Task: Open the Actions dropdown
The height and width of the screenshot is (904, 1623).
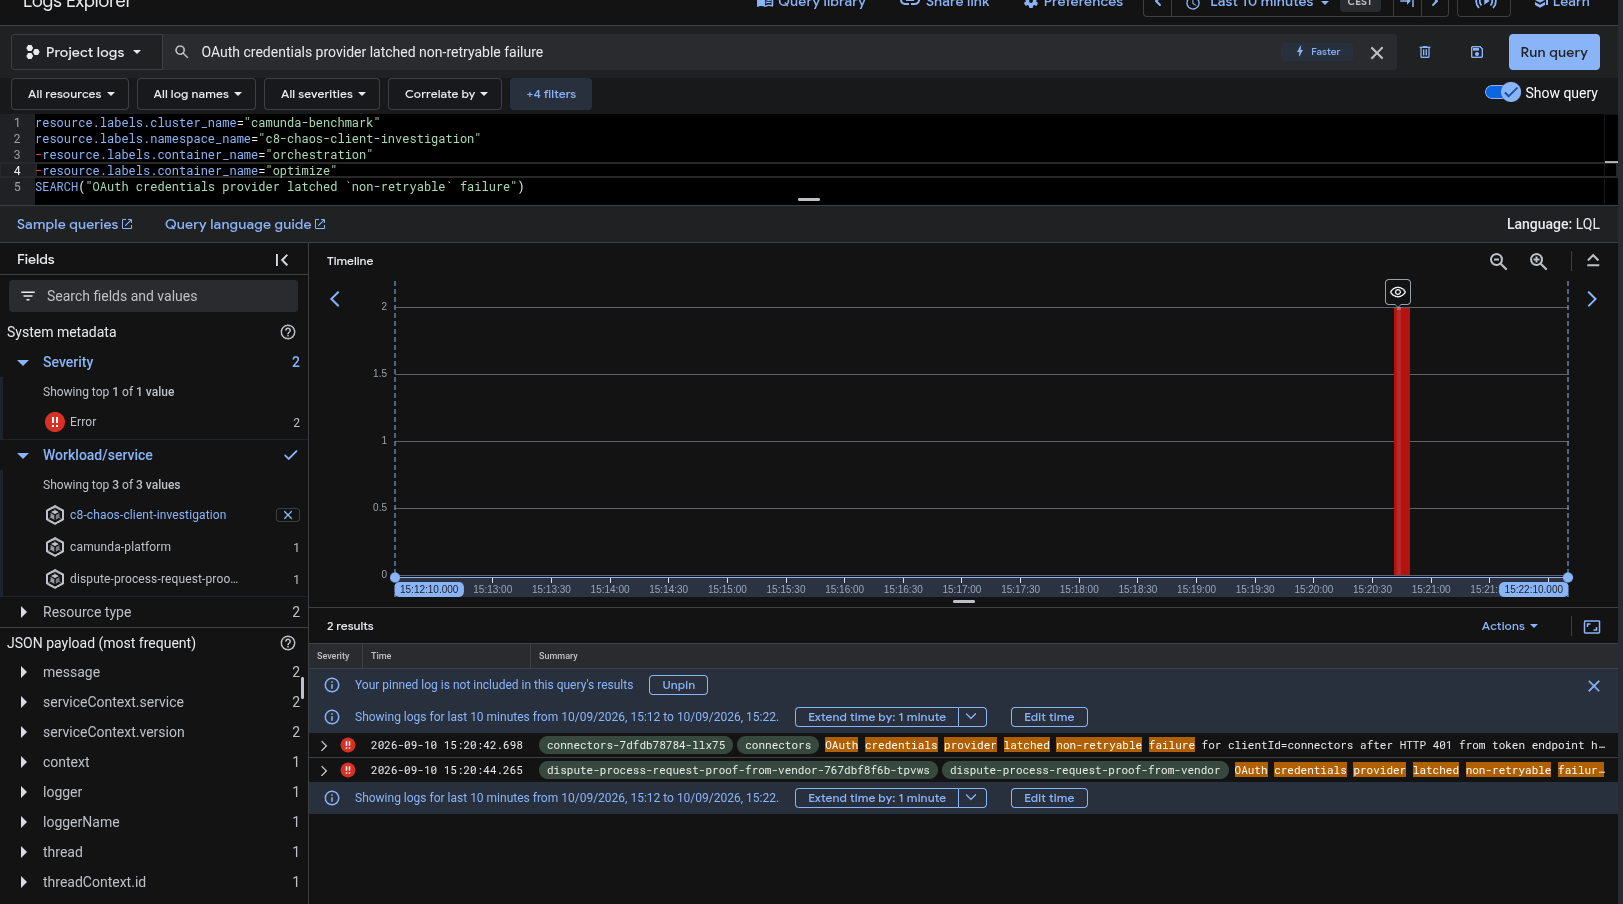Action: pyautogui.click(x=1509, y=626)
